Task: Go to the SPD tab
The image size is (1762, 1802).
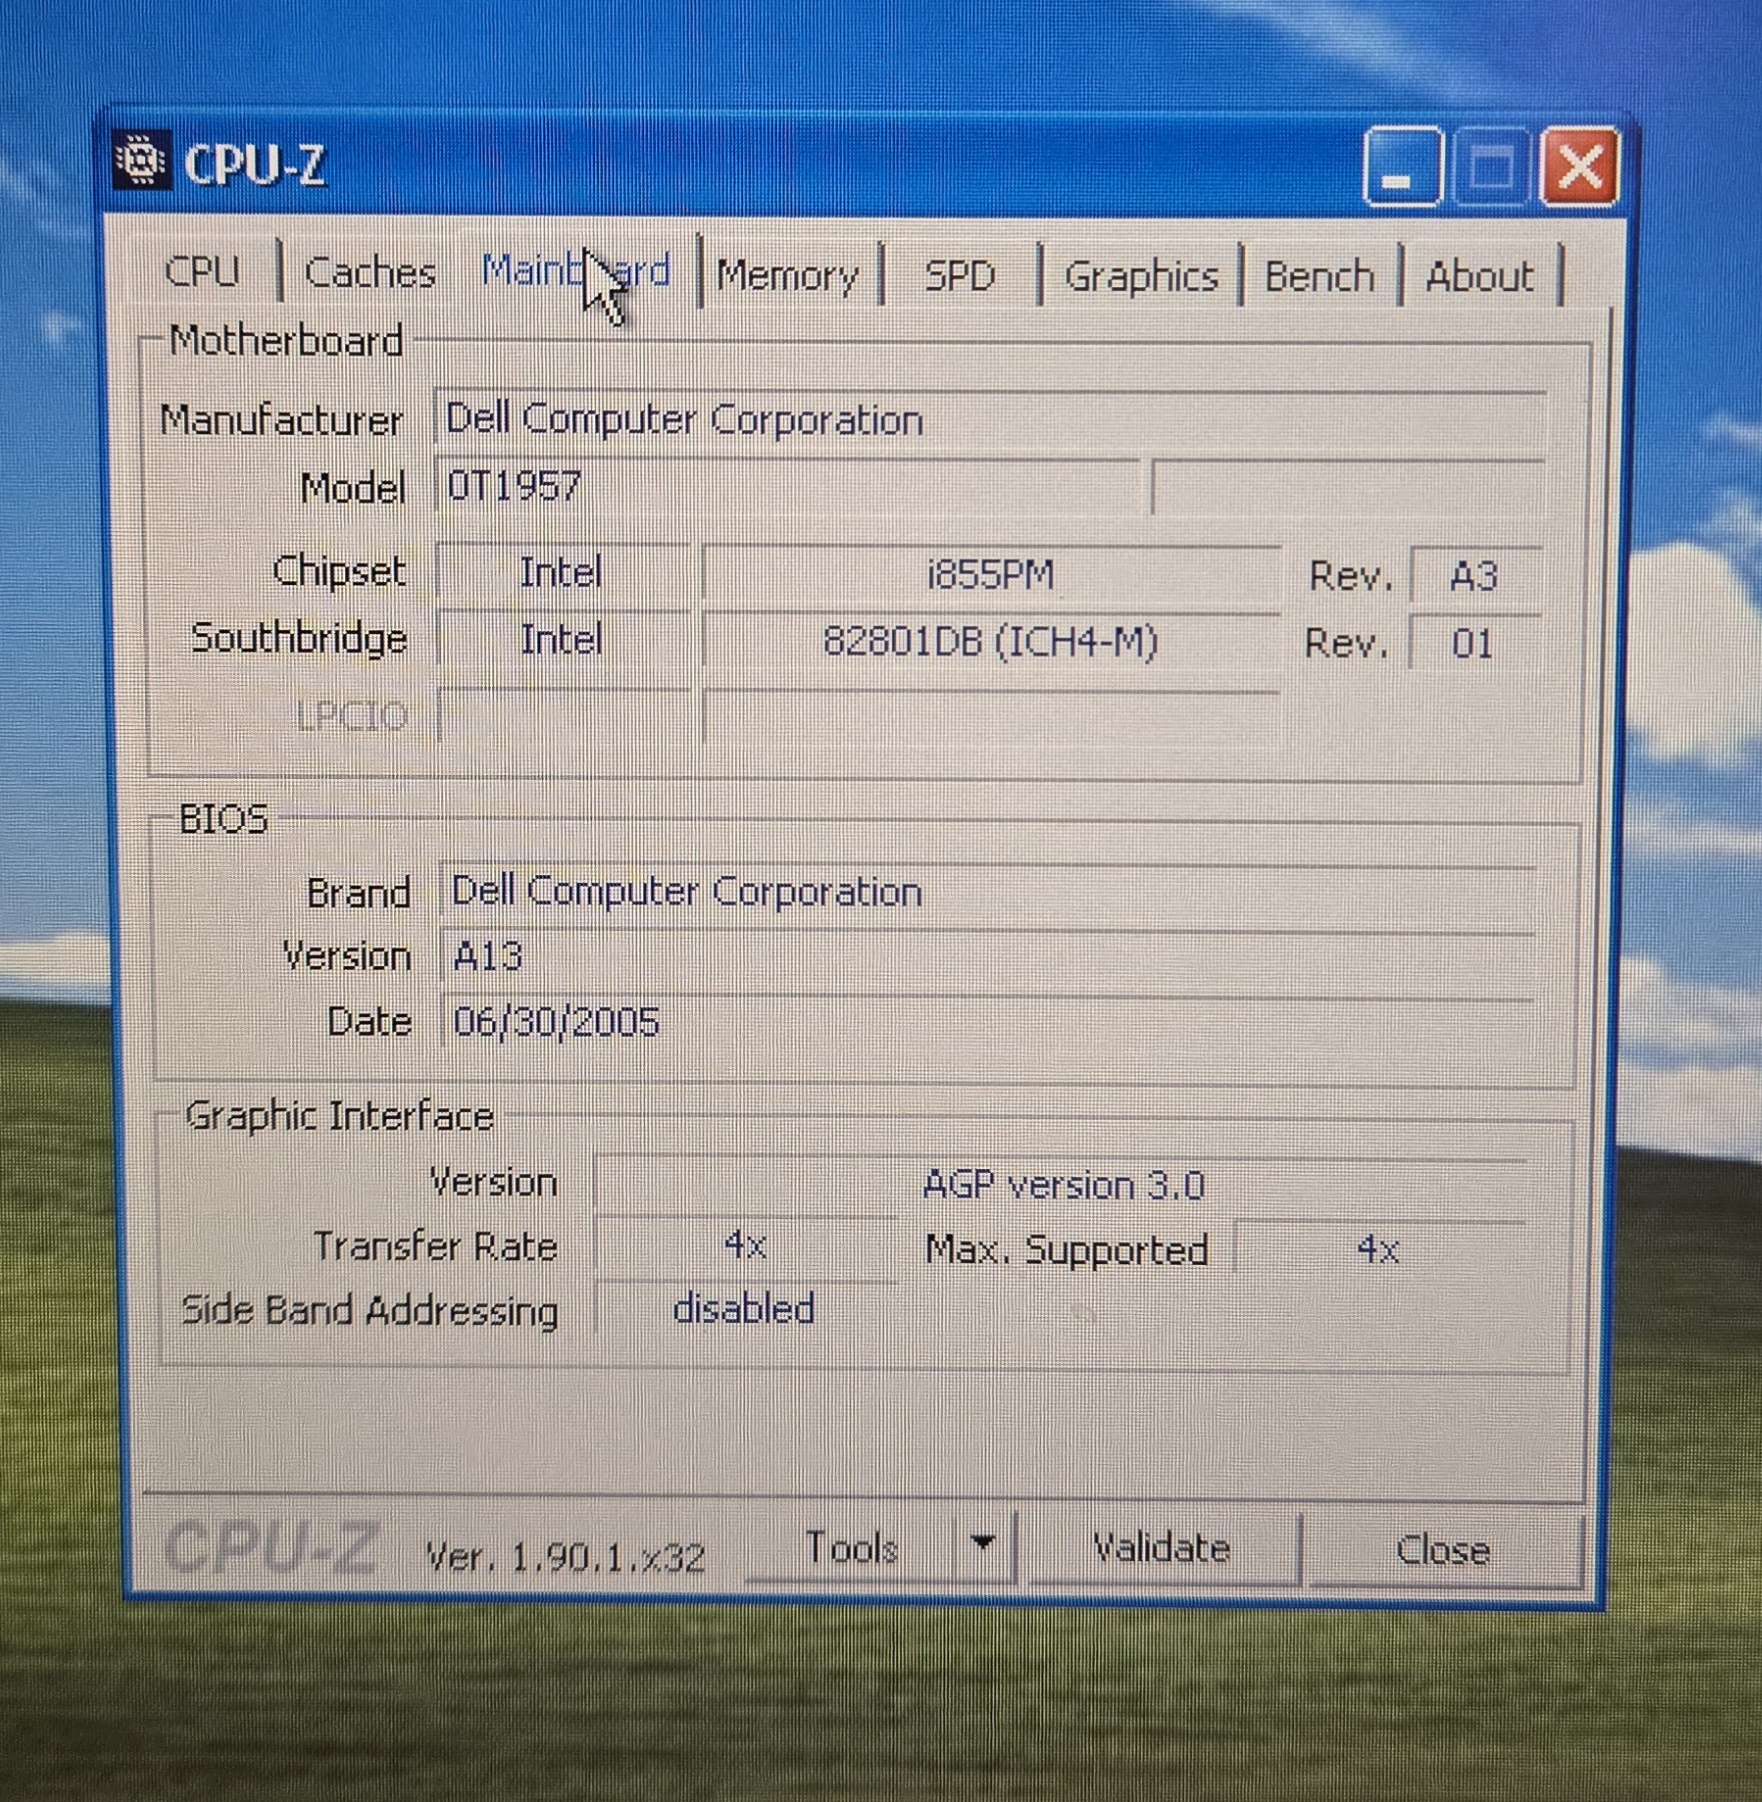Action: coord(960,276)
